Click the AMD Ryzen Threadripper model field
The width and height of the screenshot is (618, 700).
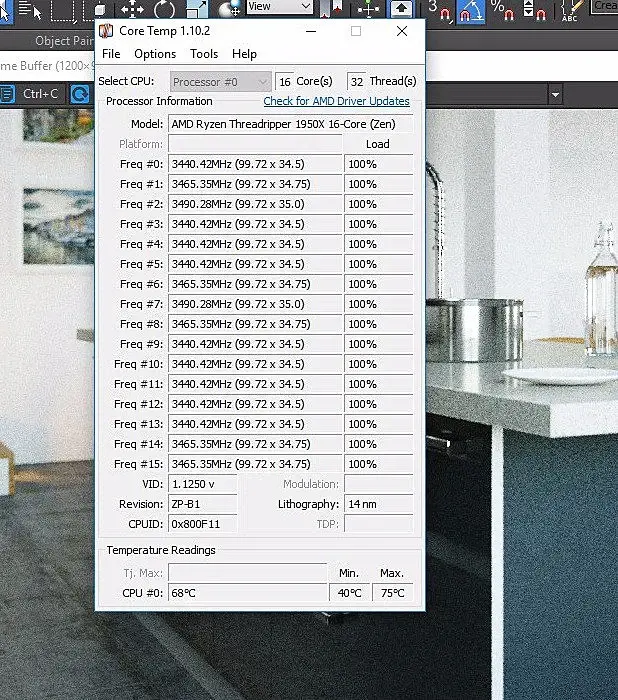click(290, 124)
